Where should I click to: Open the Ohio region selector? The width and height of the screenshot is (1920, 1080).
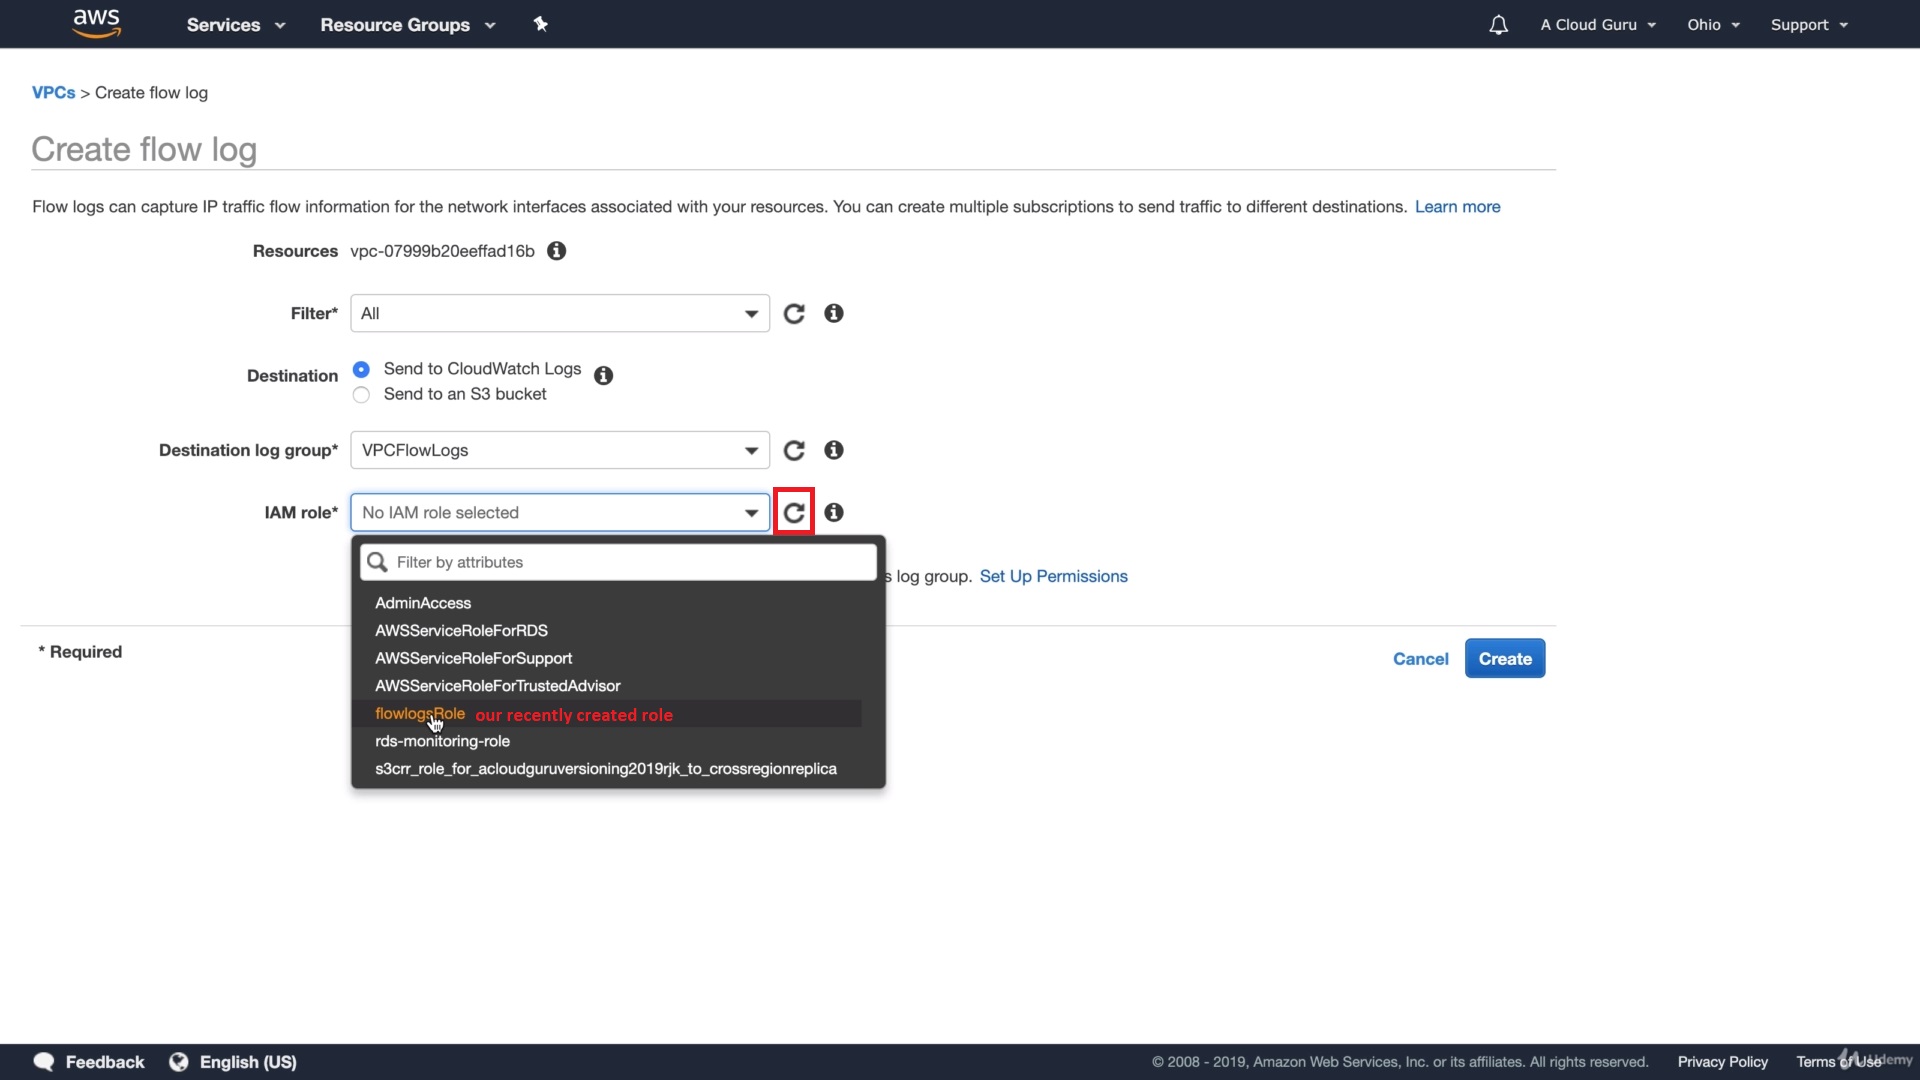(x=1712, y=25)
